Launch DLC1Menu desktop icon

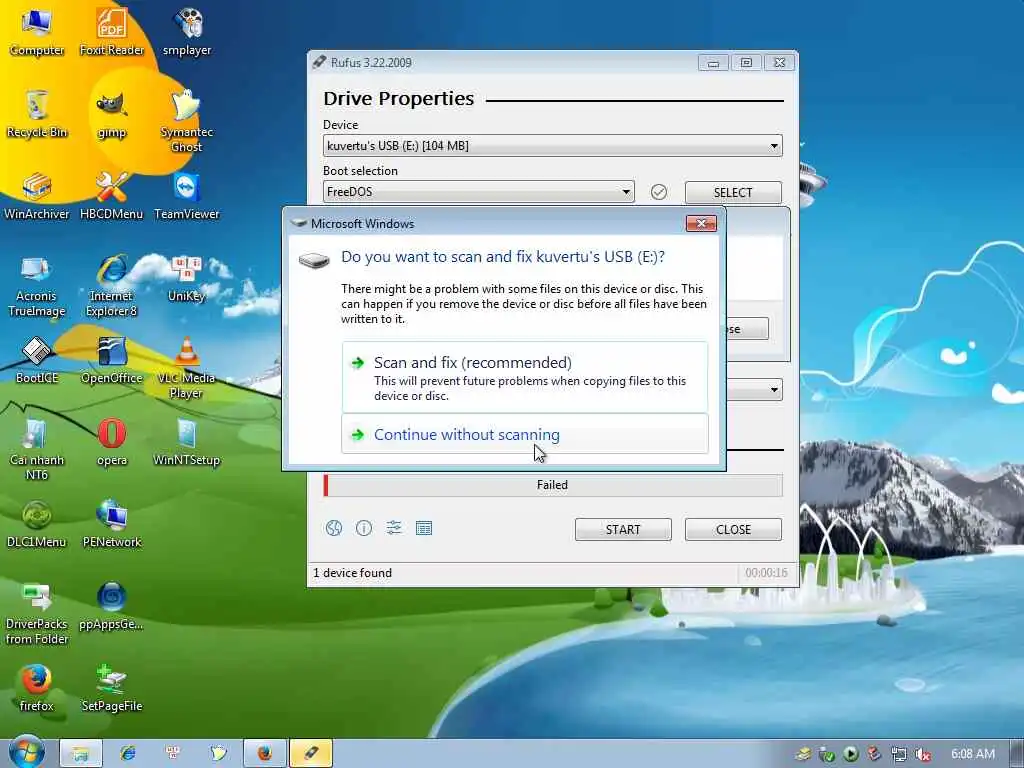(37, 524)
